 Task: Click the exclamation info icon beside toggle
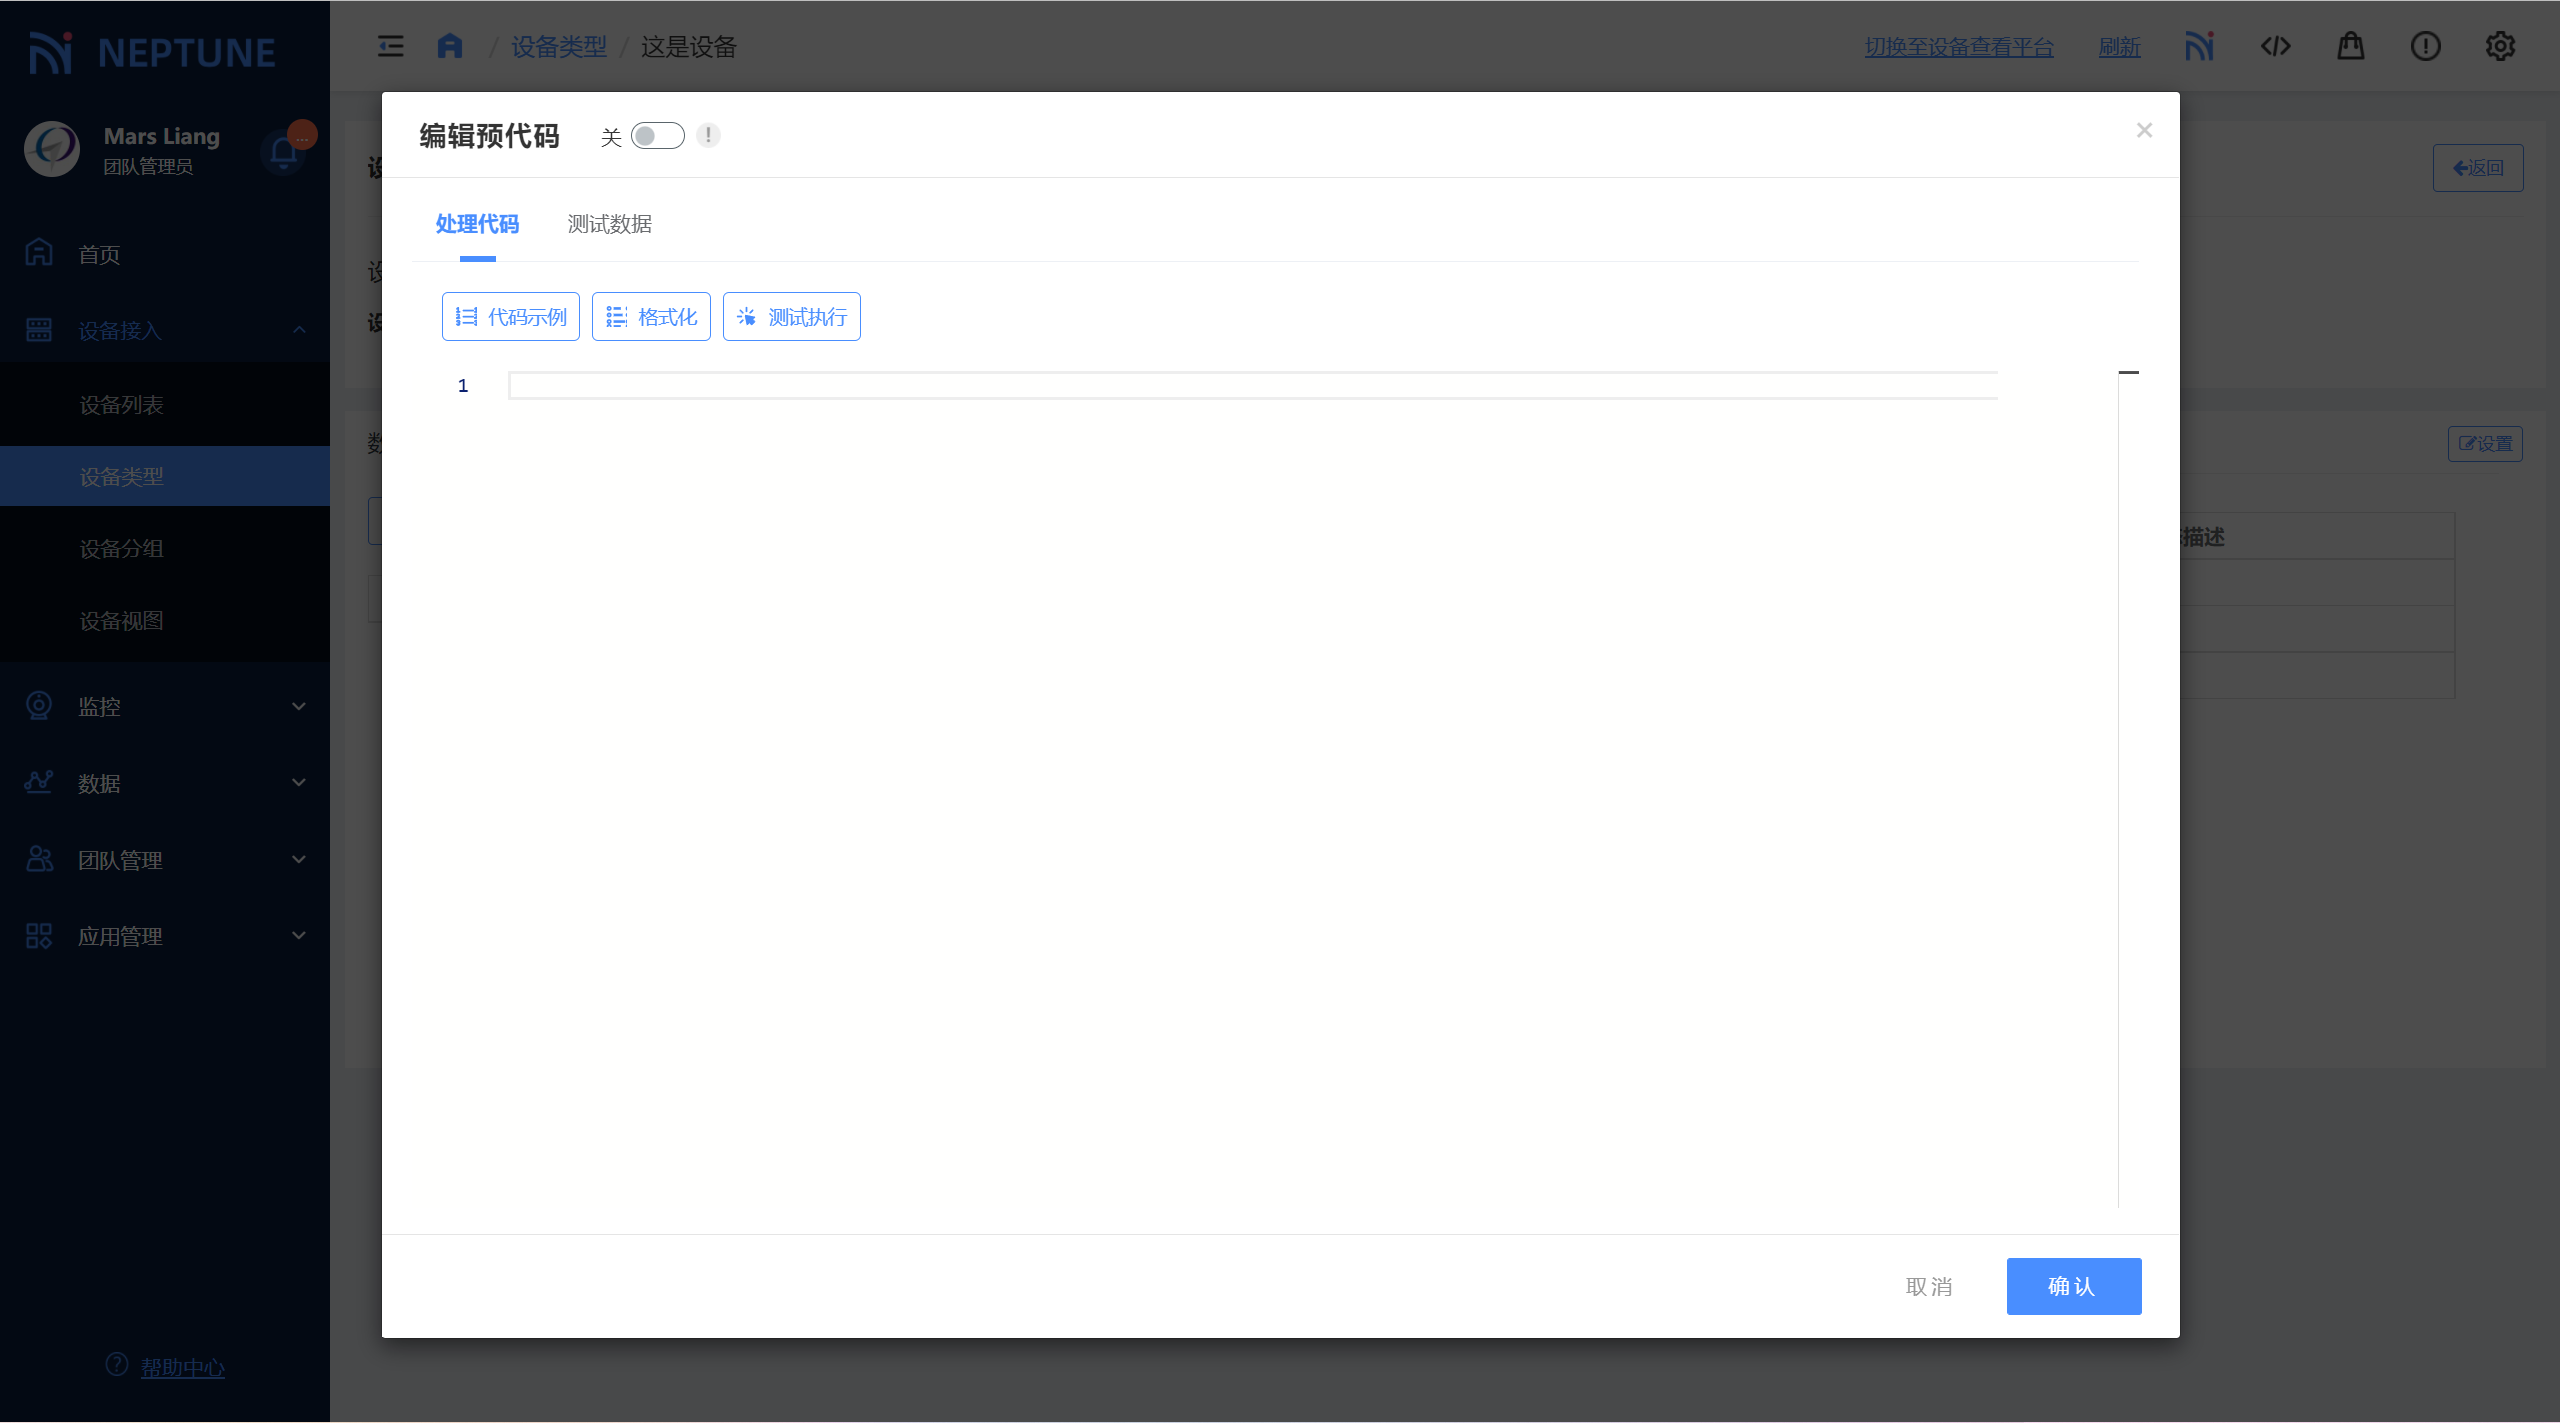(x=708, y=135)
